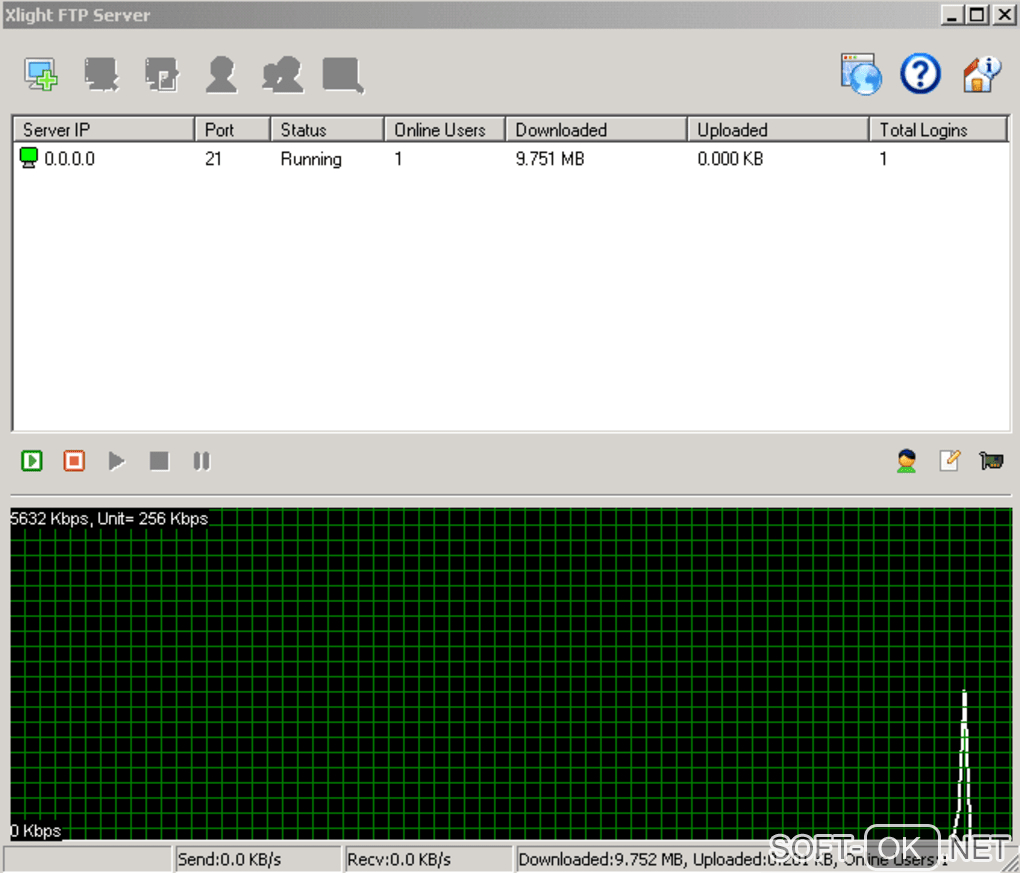
Task: Minimize the Xlight FTP Server window
Action: click(x=952, y=14)
